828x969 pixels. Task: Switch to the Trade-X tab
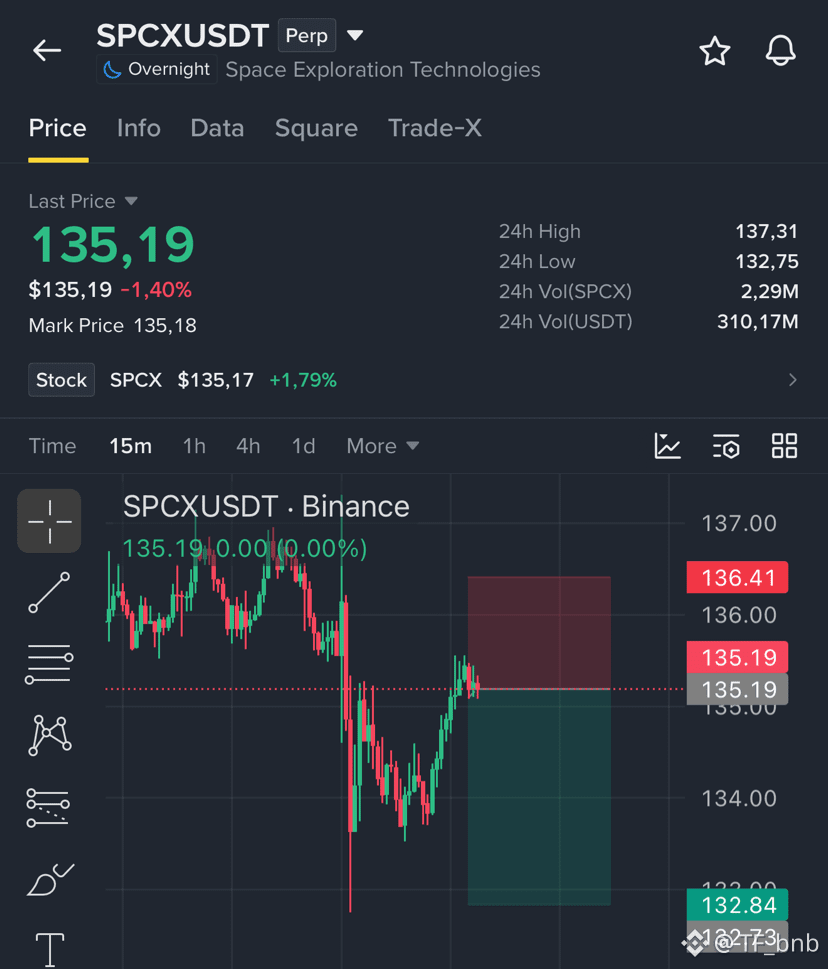[434, 129]
